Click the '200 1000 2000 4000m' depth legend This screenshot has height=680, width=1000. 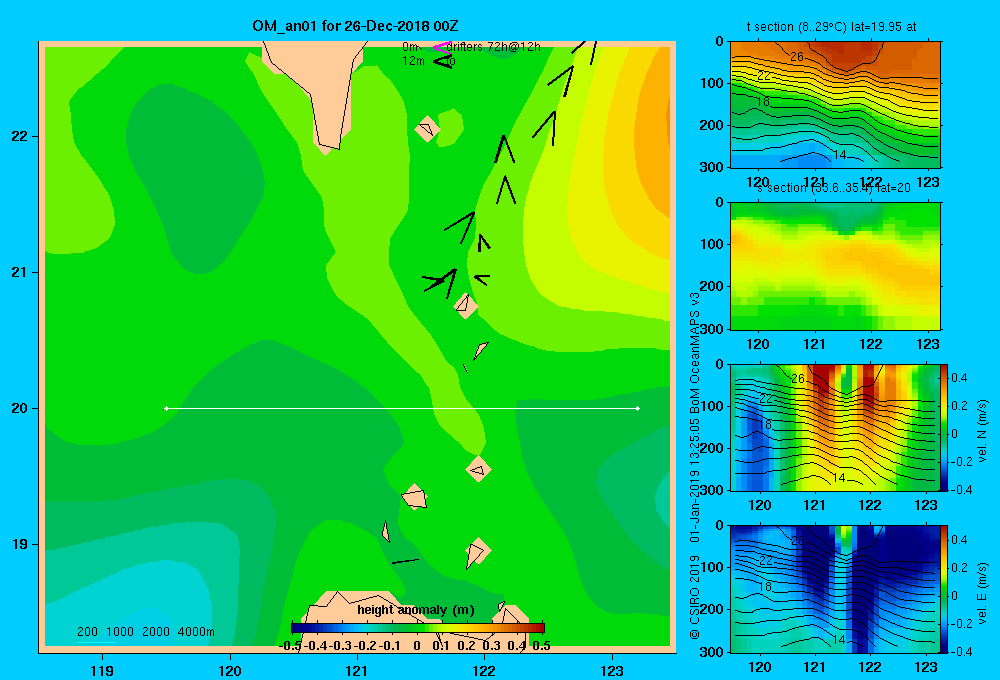pos(145,632)
